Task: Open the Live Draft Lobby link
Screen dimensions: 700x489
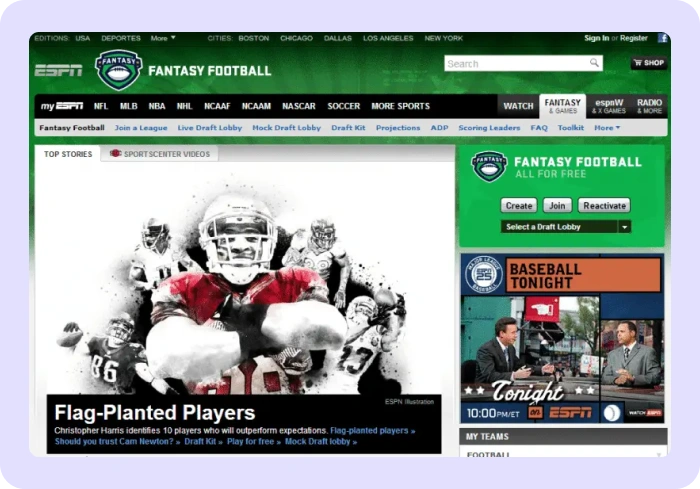Action: (x=210, y=128)
